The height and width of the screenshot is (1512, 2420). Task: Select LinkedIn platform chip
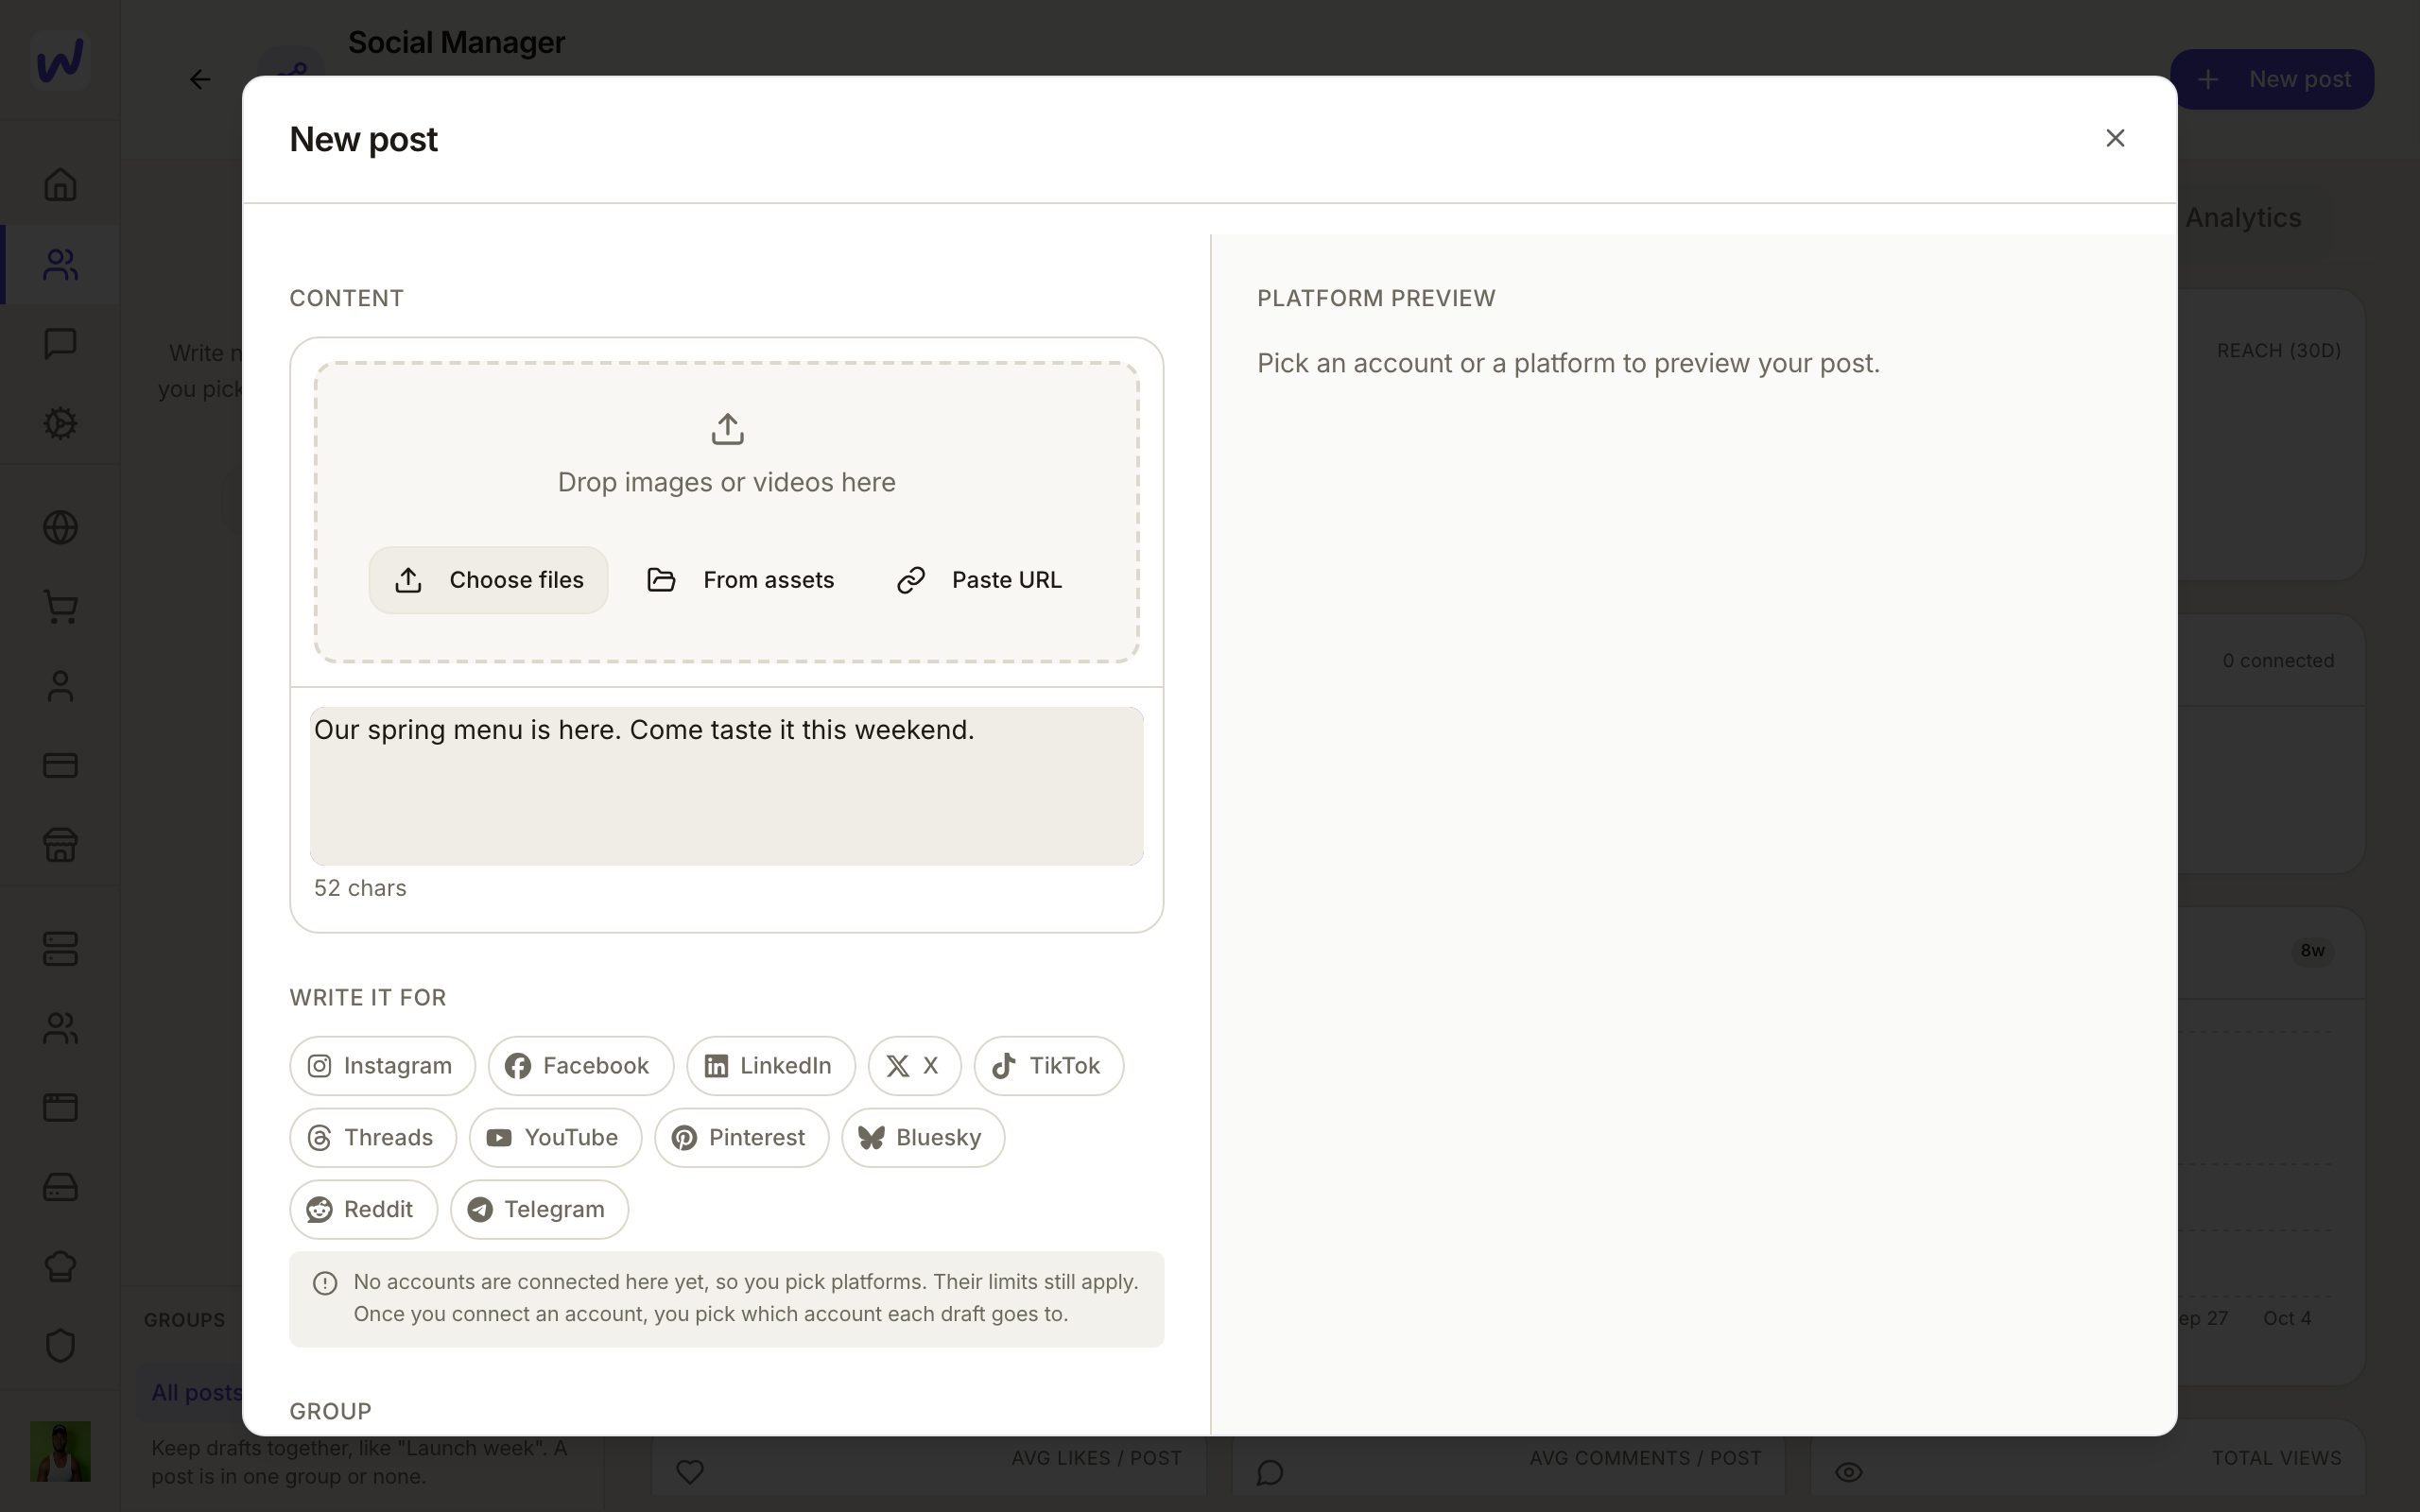(x=770, y=1066)
